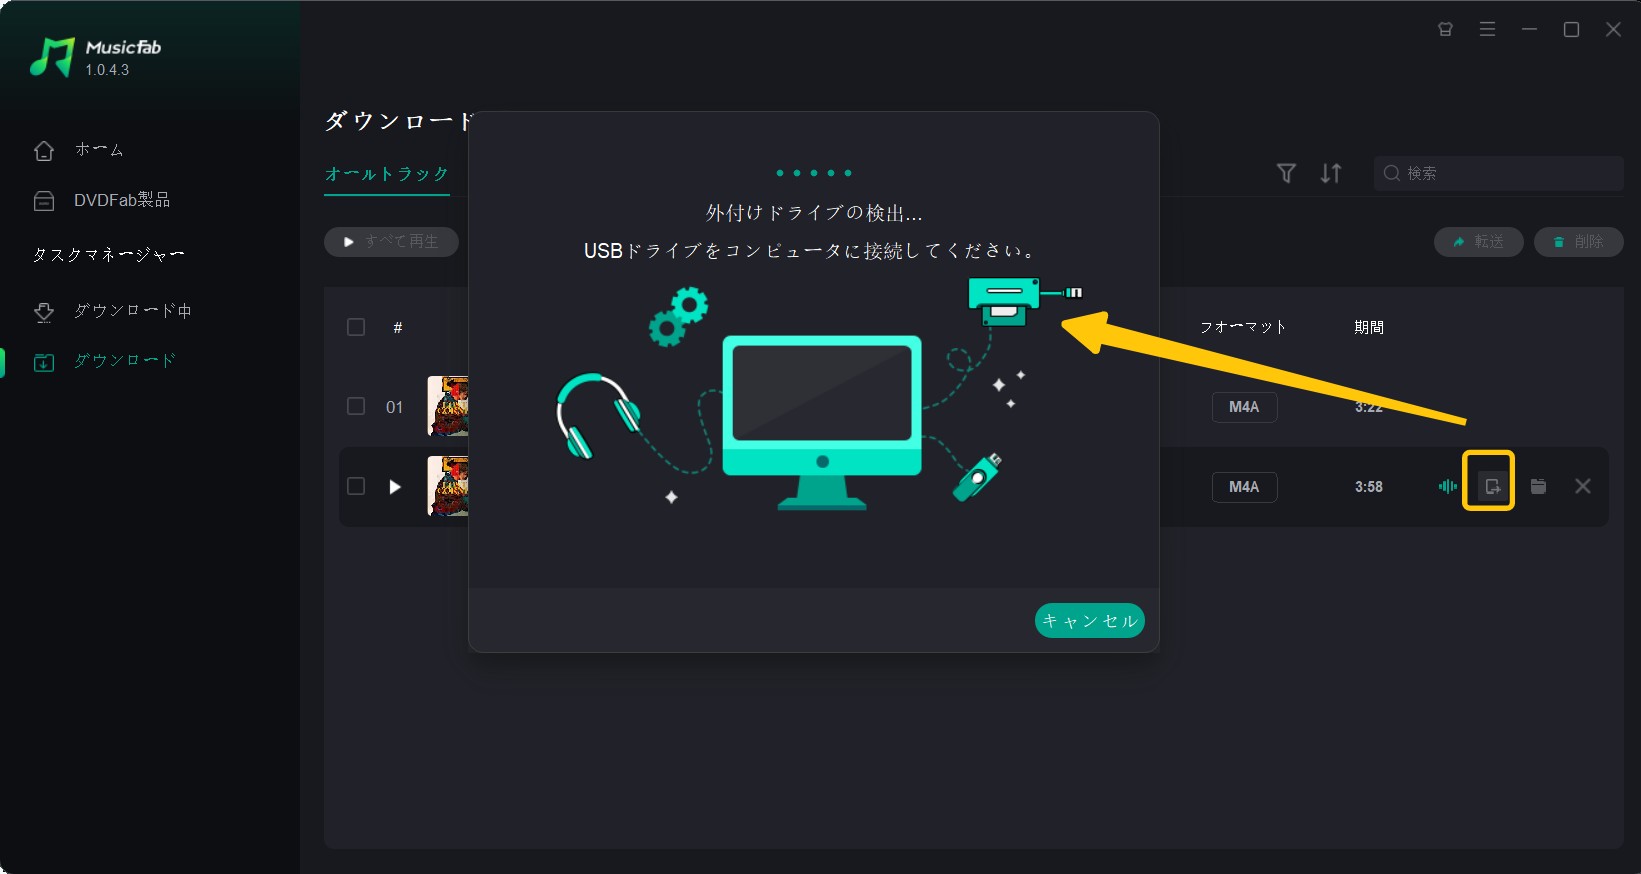Image resolution: width=1641 pixels, height=874 pixels.
Task: Check the checkbox for track 01
Action: [x=356, y=406]
